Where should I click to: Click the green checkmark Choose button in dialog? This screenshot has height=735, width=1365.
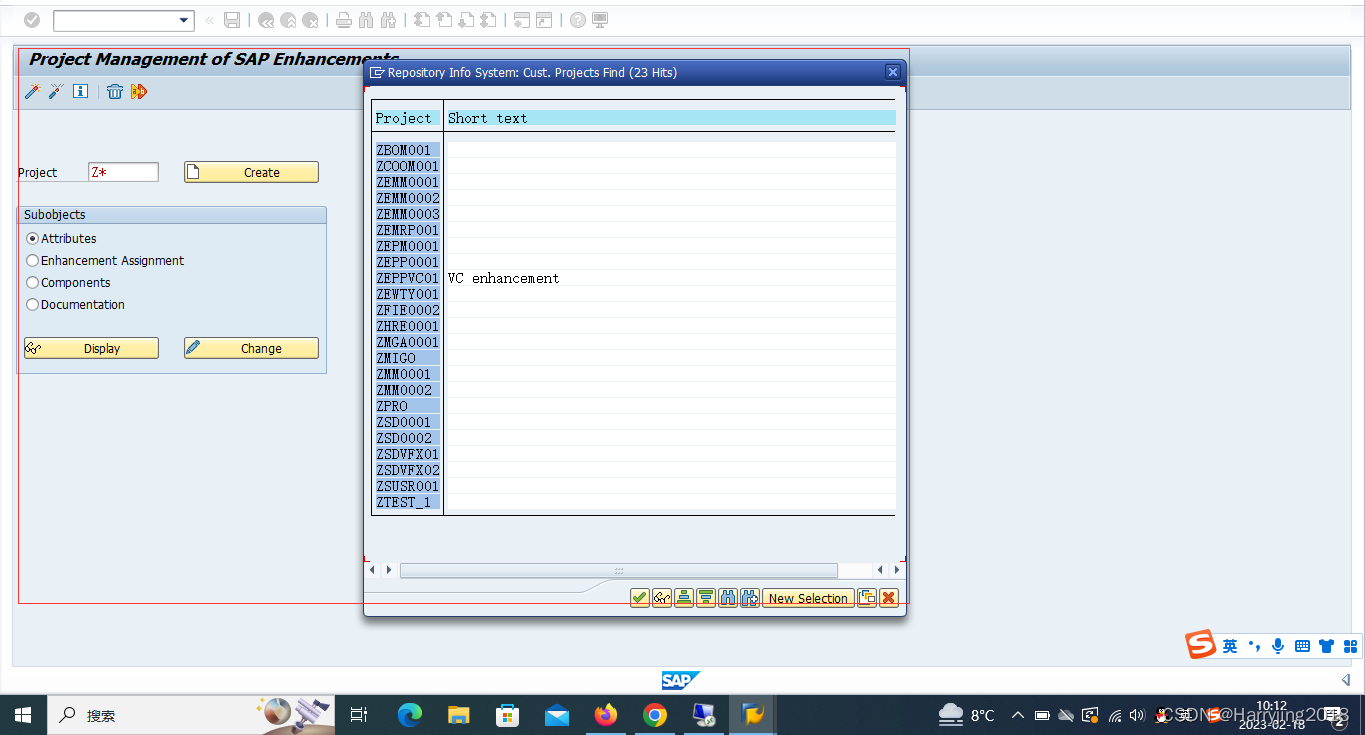640,598
